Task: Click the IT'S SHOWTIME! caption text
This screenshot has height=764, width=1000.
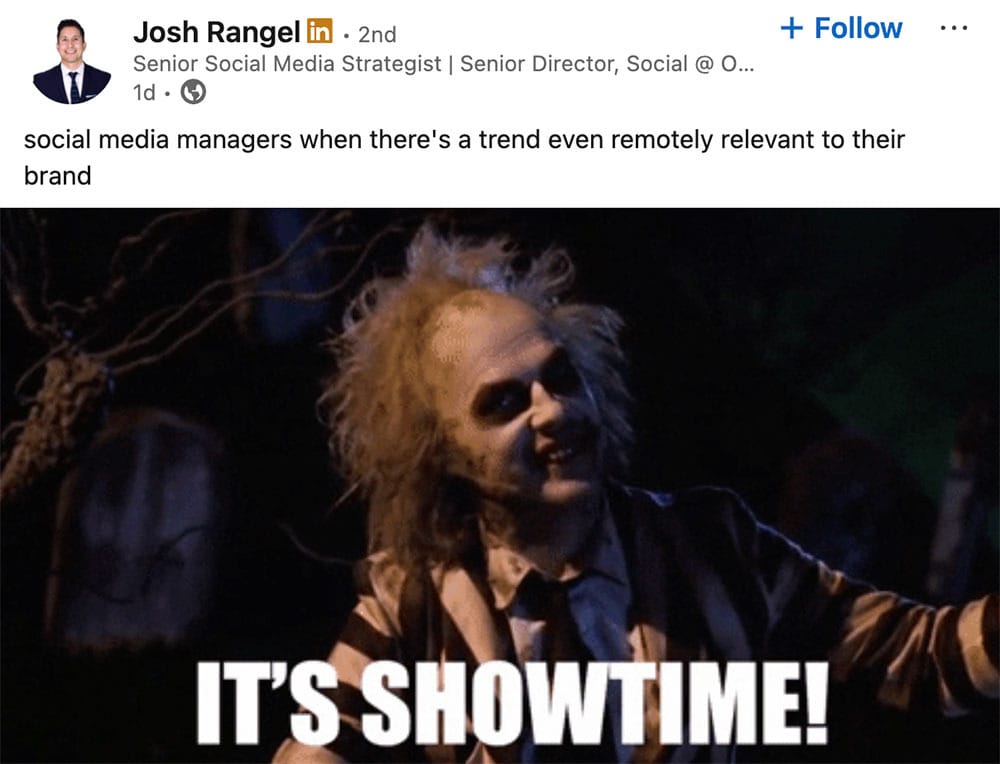Action: pos(512,703)
